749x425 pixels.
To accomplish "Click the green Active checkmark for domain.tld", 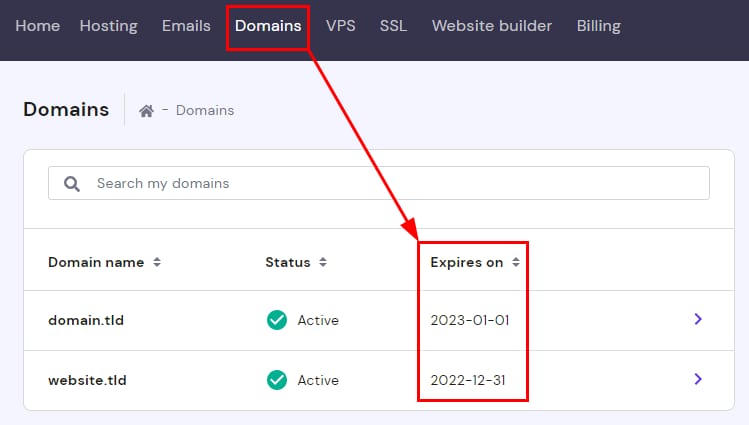I will point(277,320).
